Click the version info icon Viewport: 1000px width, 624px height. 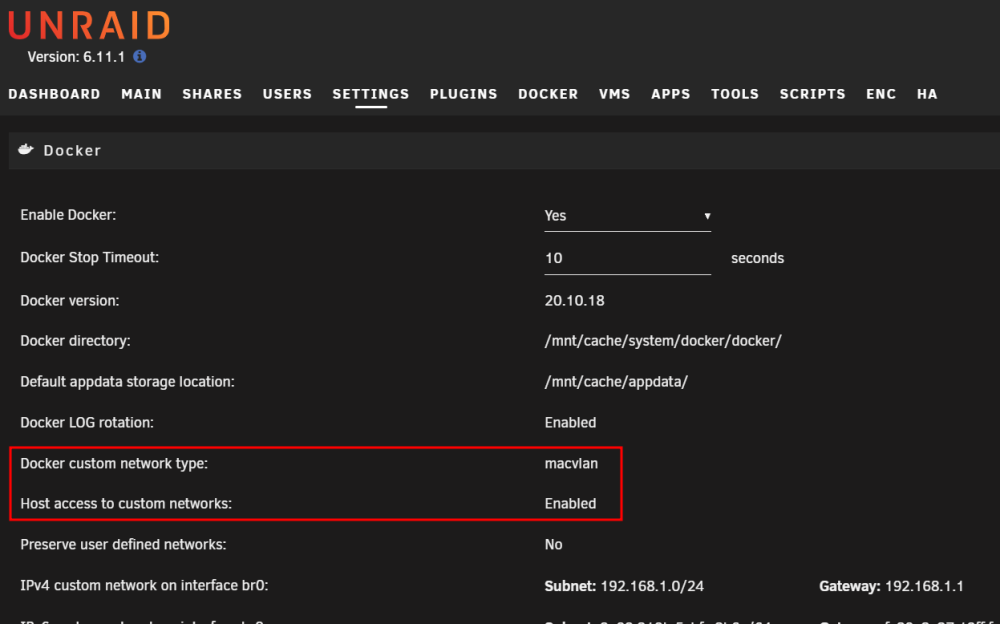pos(140,57)
